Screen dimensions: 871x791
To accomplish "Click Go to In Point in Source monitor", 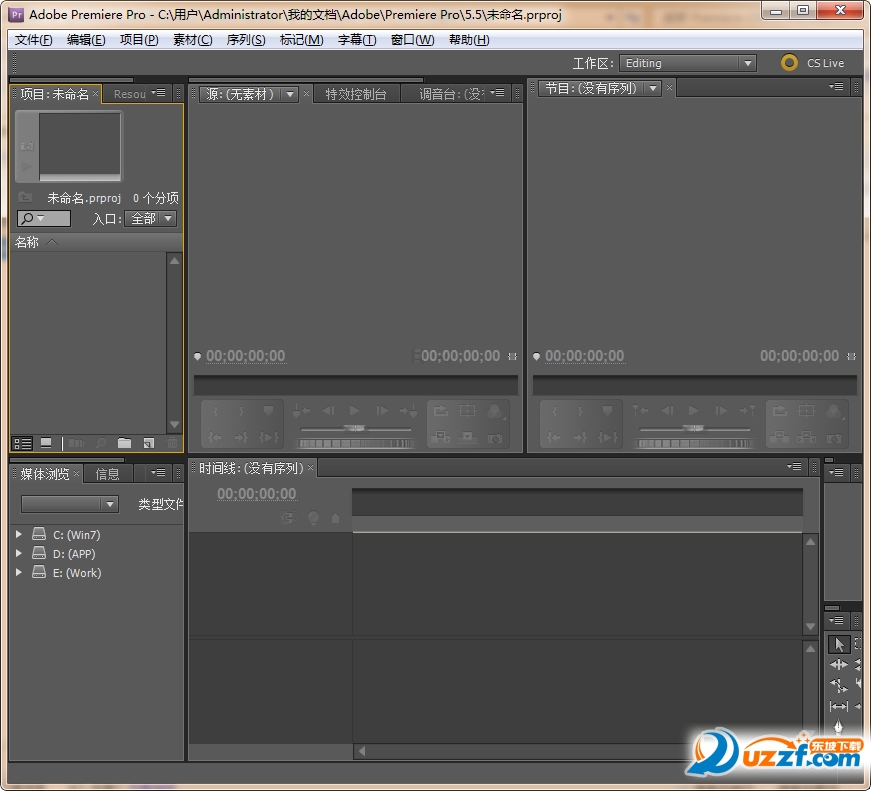I will pyautogui.click(x=216, y=438).
